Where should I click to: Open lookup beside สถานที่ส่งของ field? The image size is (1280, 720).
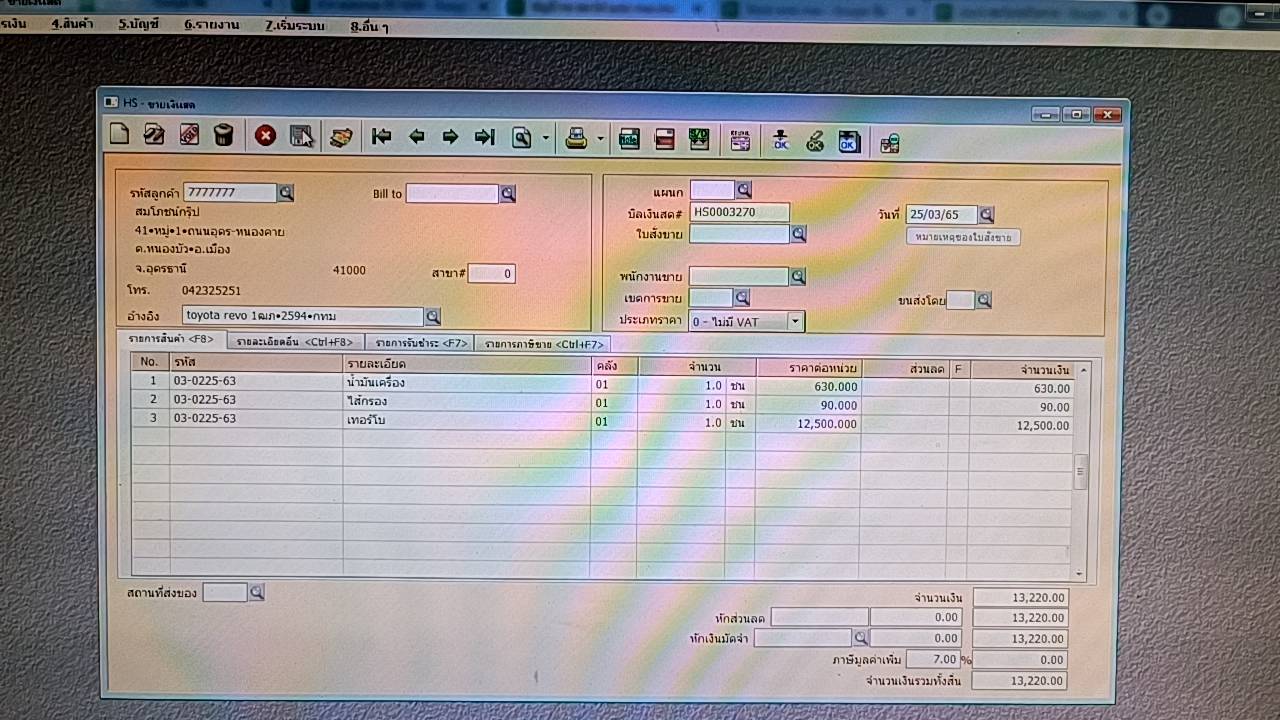[x=256, y=593]
